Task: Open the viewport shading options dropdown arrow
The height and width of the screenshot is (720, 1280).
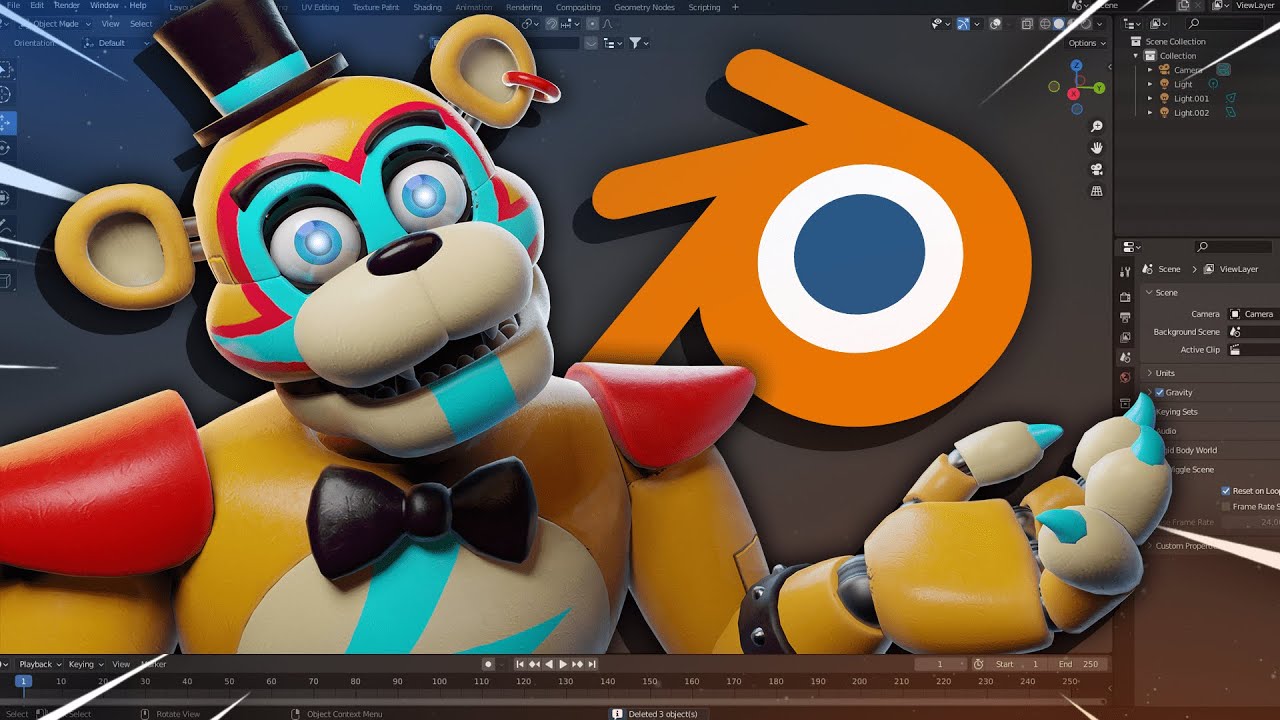Action: tap(1099, 24)
